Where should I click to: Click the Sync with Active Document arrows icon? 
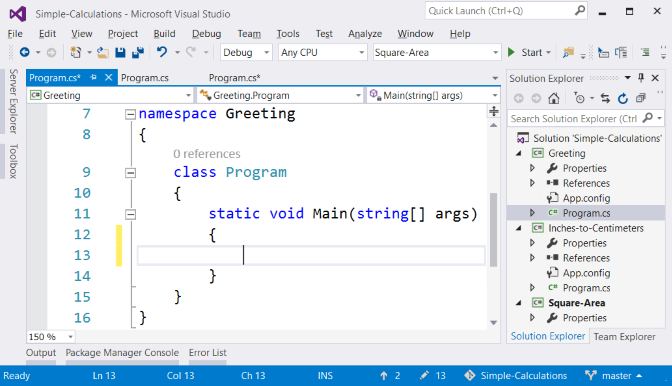(605, 99)
